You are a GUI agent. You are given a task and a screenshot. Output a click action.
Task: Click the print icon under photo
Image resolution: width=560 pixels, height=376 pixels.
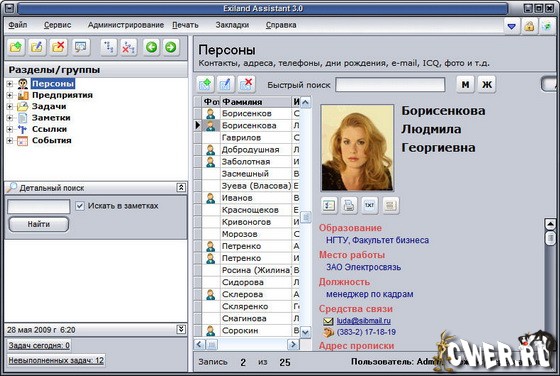tap(349, 205)
